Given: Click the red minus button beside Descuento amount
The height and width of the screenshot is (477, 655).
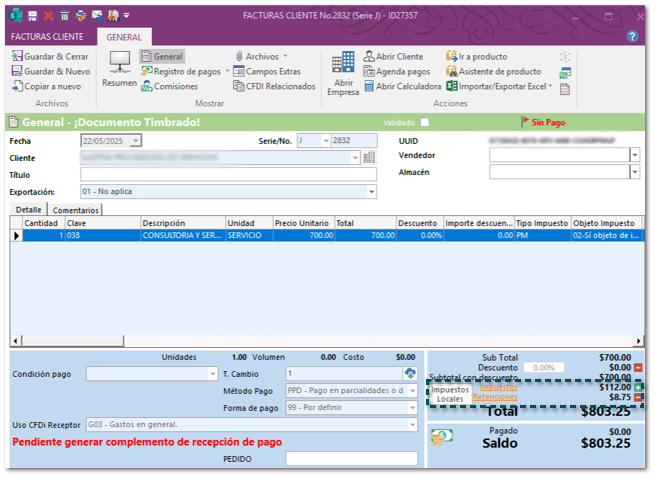Looking at the screenshot, I should (638, 367).
